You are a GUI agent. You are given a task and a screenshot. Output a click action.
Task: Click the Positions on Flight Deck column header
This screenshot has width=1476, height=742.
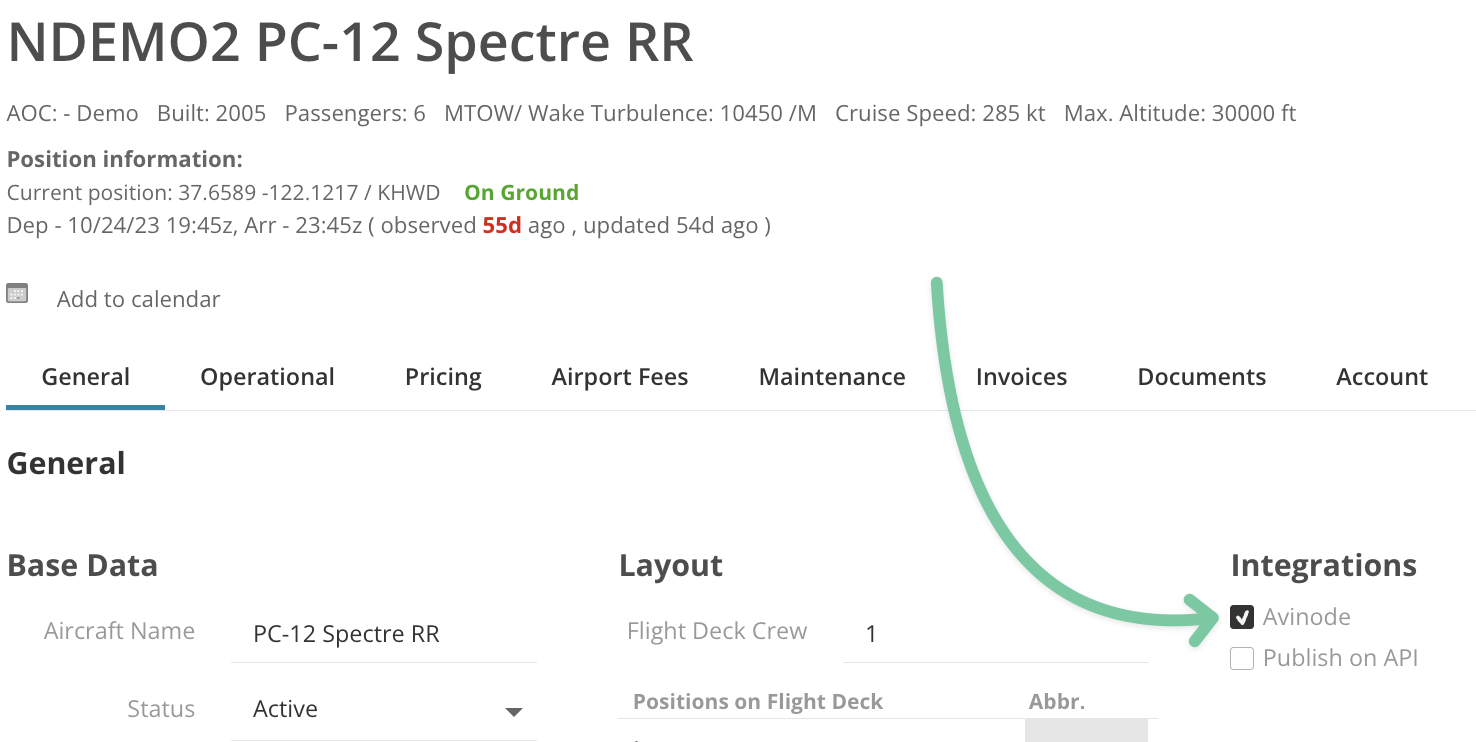tap(758, 702)
